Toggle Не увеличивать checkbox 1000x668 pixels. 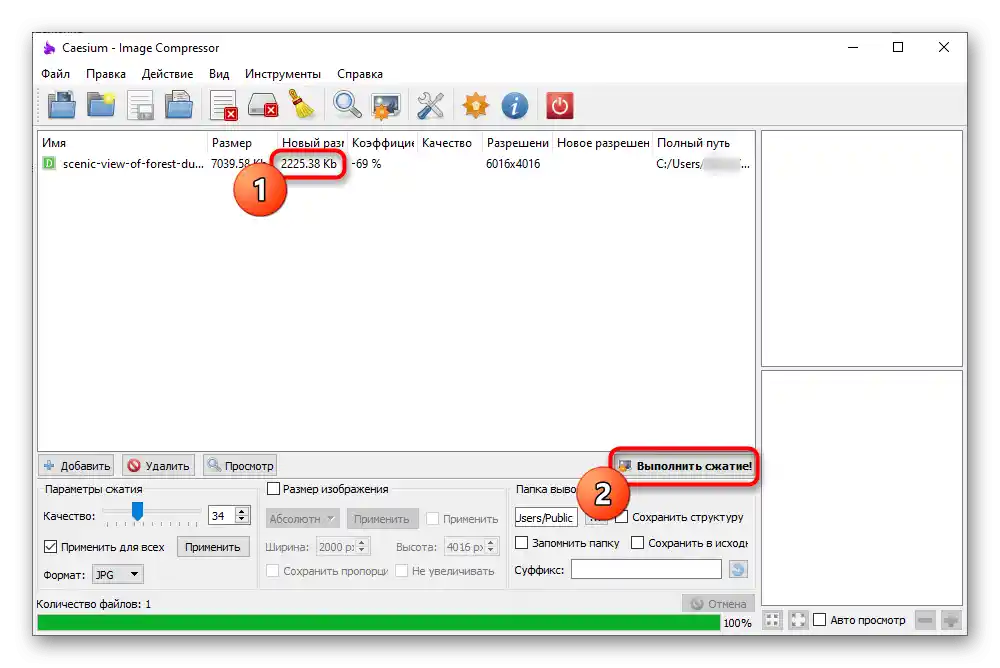401,570
